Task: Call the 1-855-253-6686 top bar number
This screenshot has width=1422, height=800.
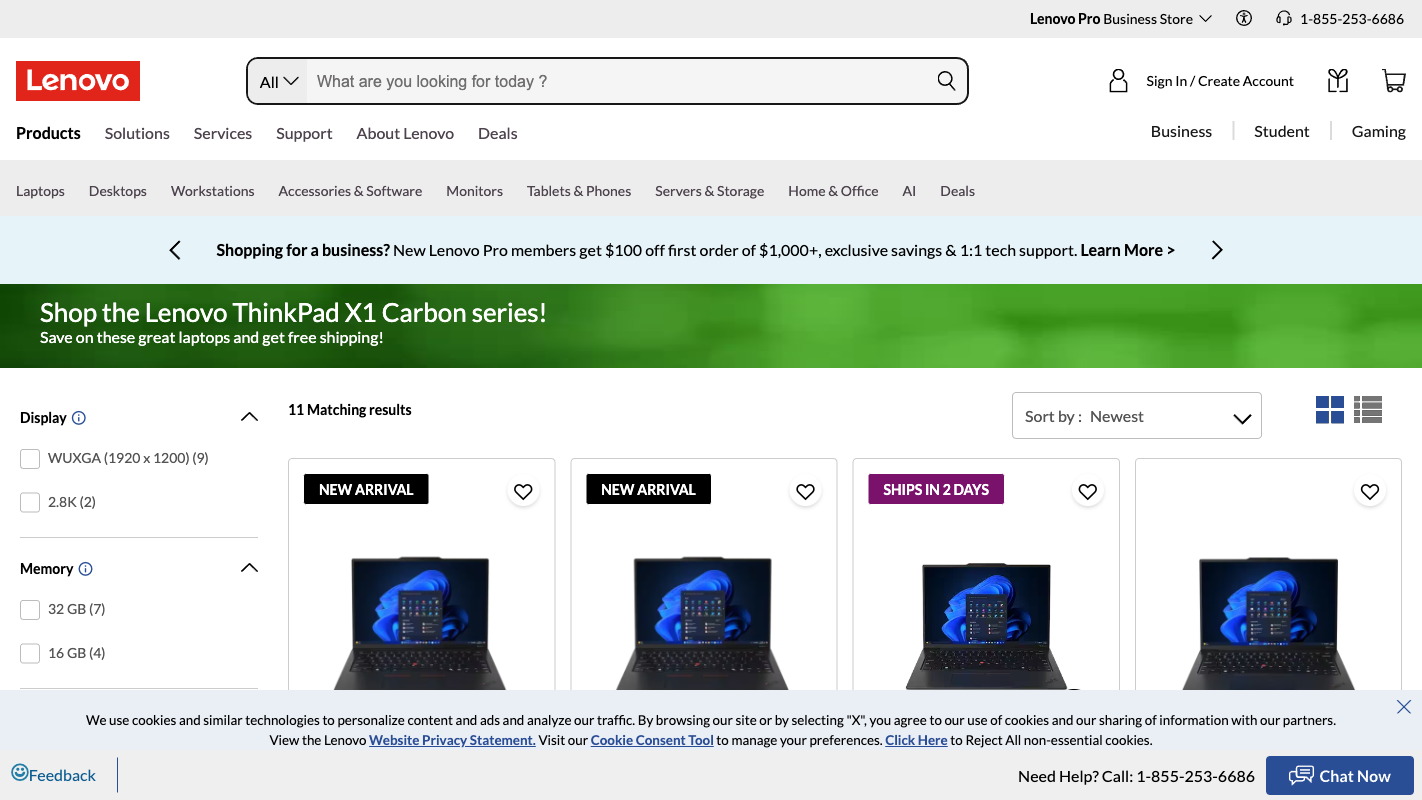Action: (x=1352, y=19)
